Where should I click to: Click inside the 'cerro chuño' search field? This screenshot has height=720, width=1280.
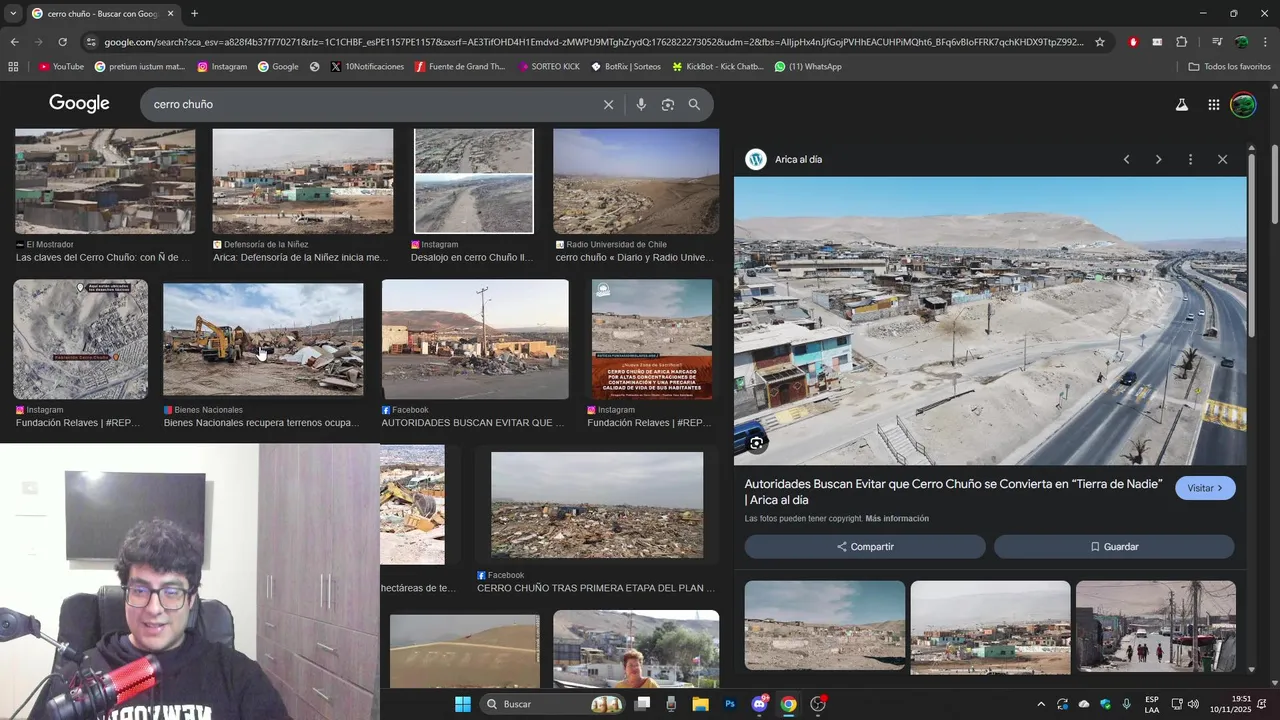[x=370, y=105]
